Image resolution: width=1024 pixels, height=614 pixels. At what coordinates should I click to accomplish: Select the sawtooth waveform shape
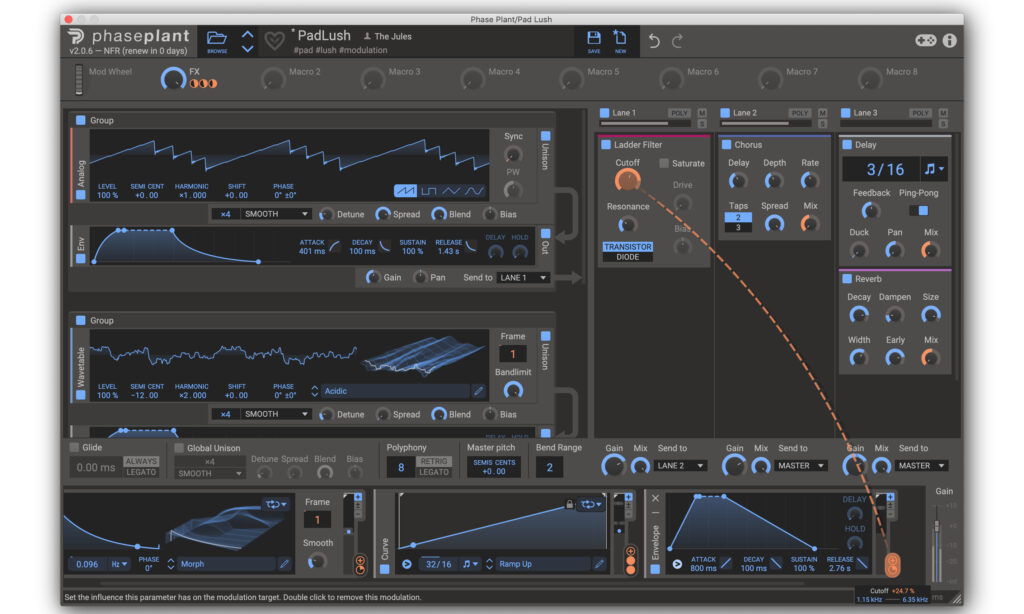click(x=405, y=191)
